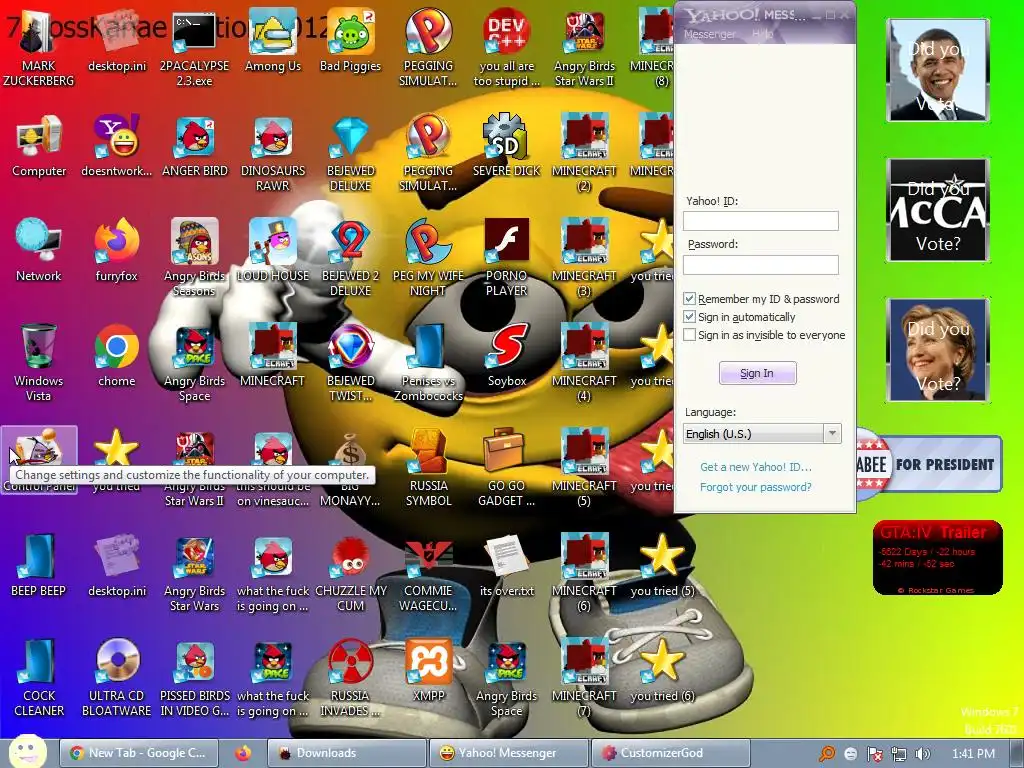Focus the Password text field
Image resolution: width=1024 pixels, height=768 pixels.
click(x=761, y=264)
